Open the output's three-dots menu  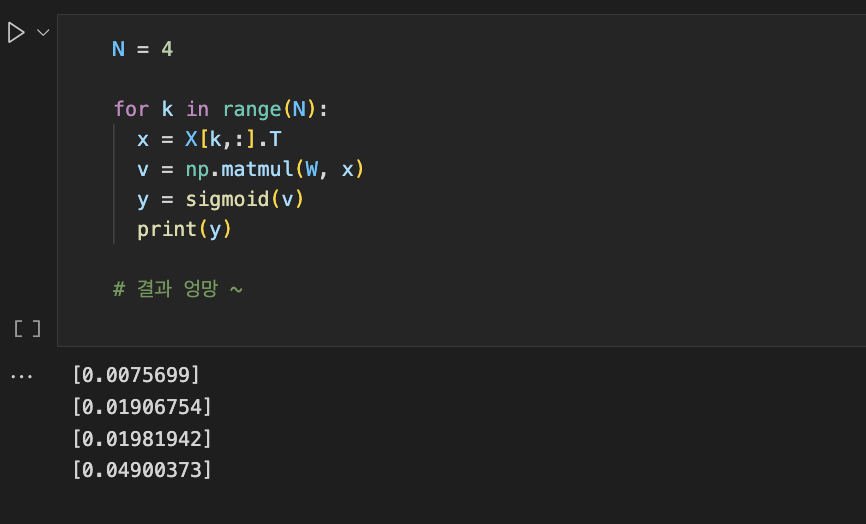tap(22, 377)
